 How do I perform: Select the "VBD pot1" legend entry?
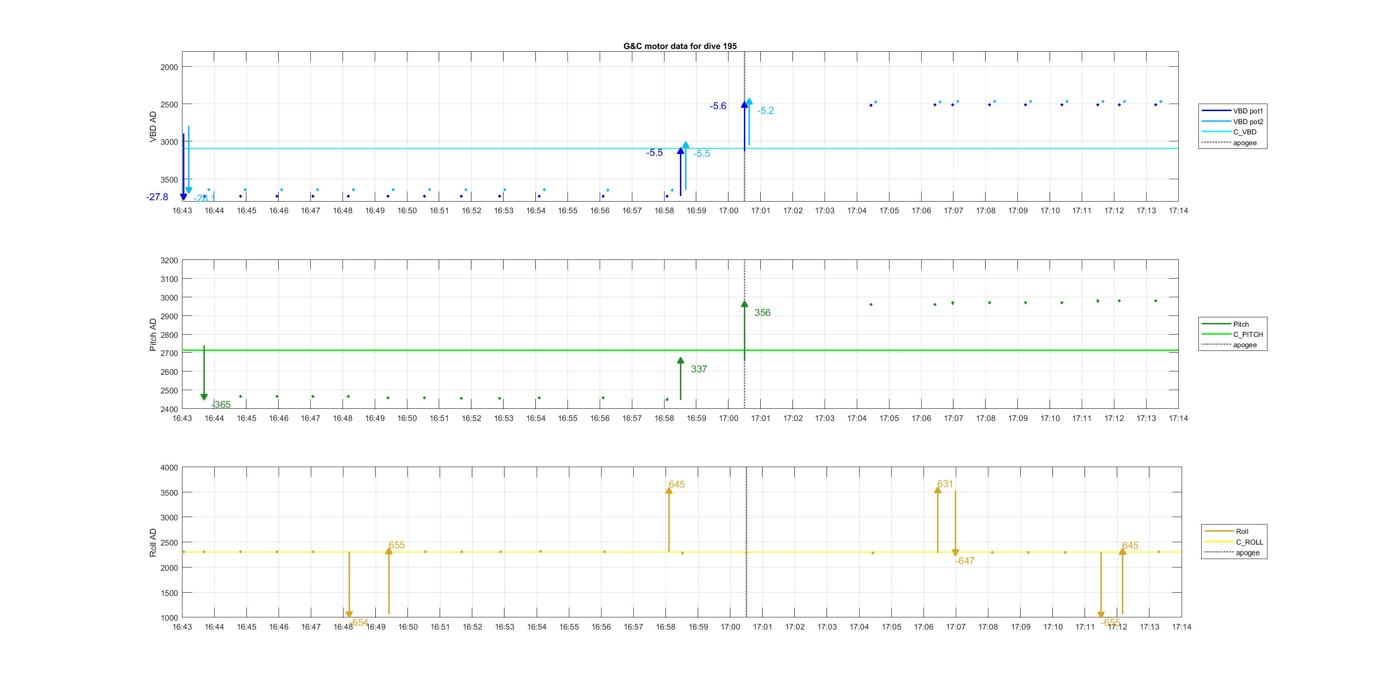click(x=1232, y=111)
